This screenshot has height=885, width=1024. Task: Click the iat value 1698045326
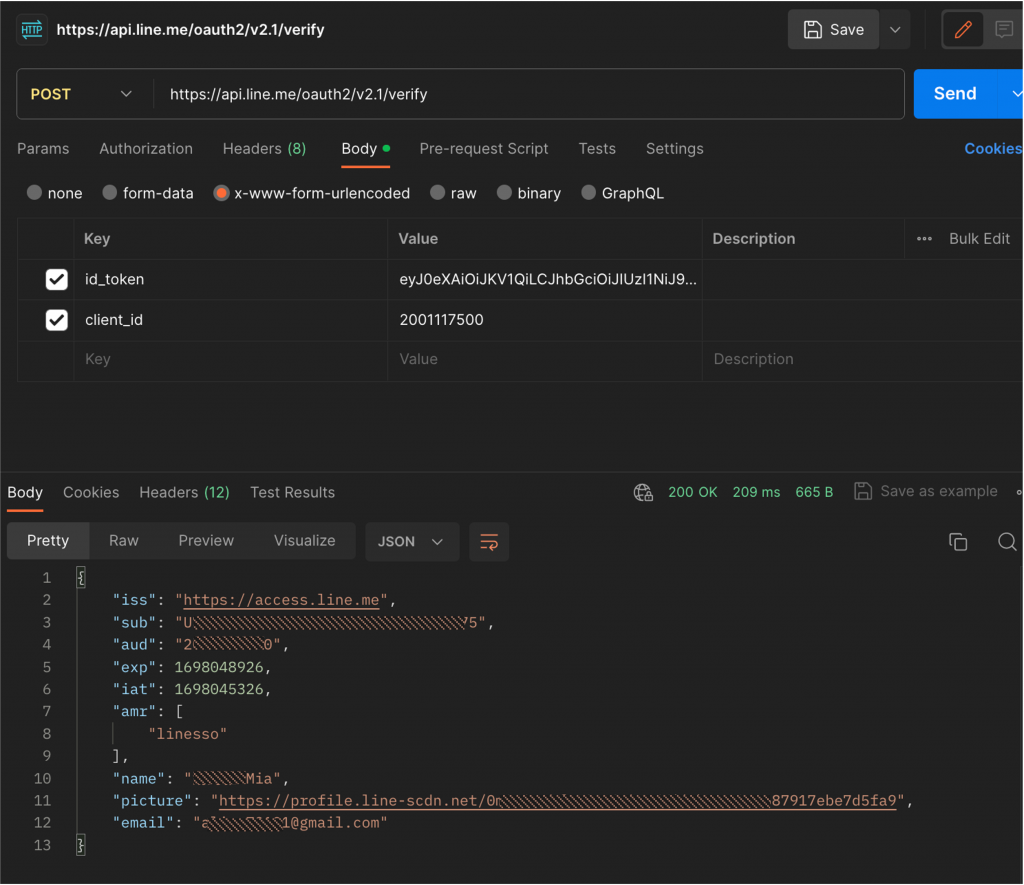point(219,690)
